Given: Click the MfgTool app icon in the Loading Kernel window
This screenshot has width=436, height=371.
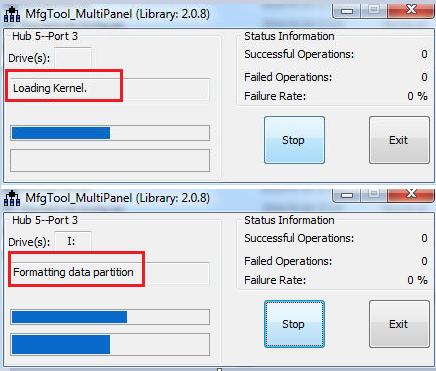Looking at the screenshot, I should [x=12, y=14].
